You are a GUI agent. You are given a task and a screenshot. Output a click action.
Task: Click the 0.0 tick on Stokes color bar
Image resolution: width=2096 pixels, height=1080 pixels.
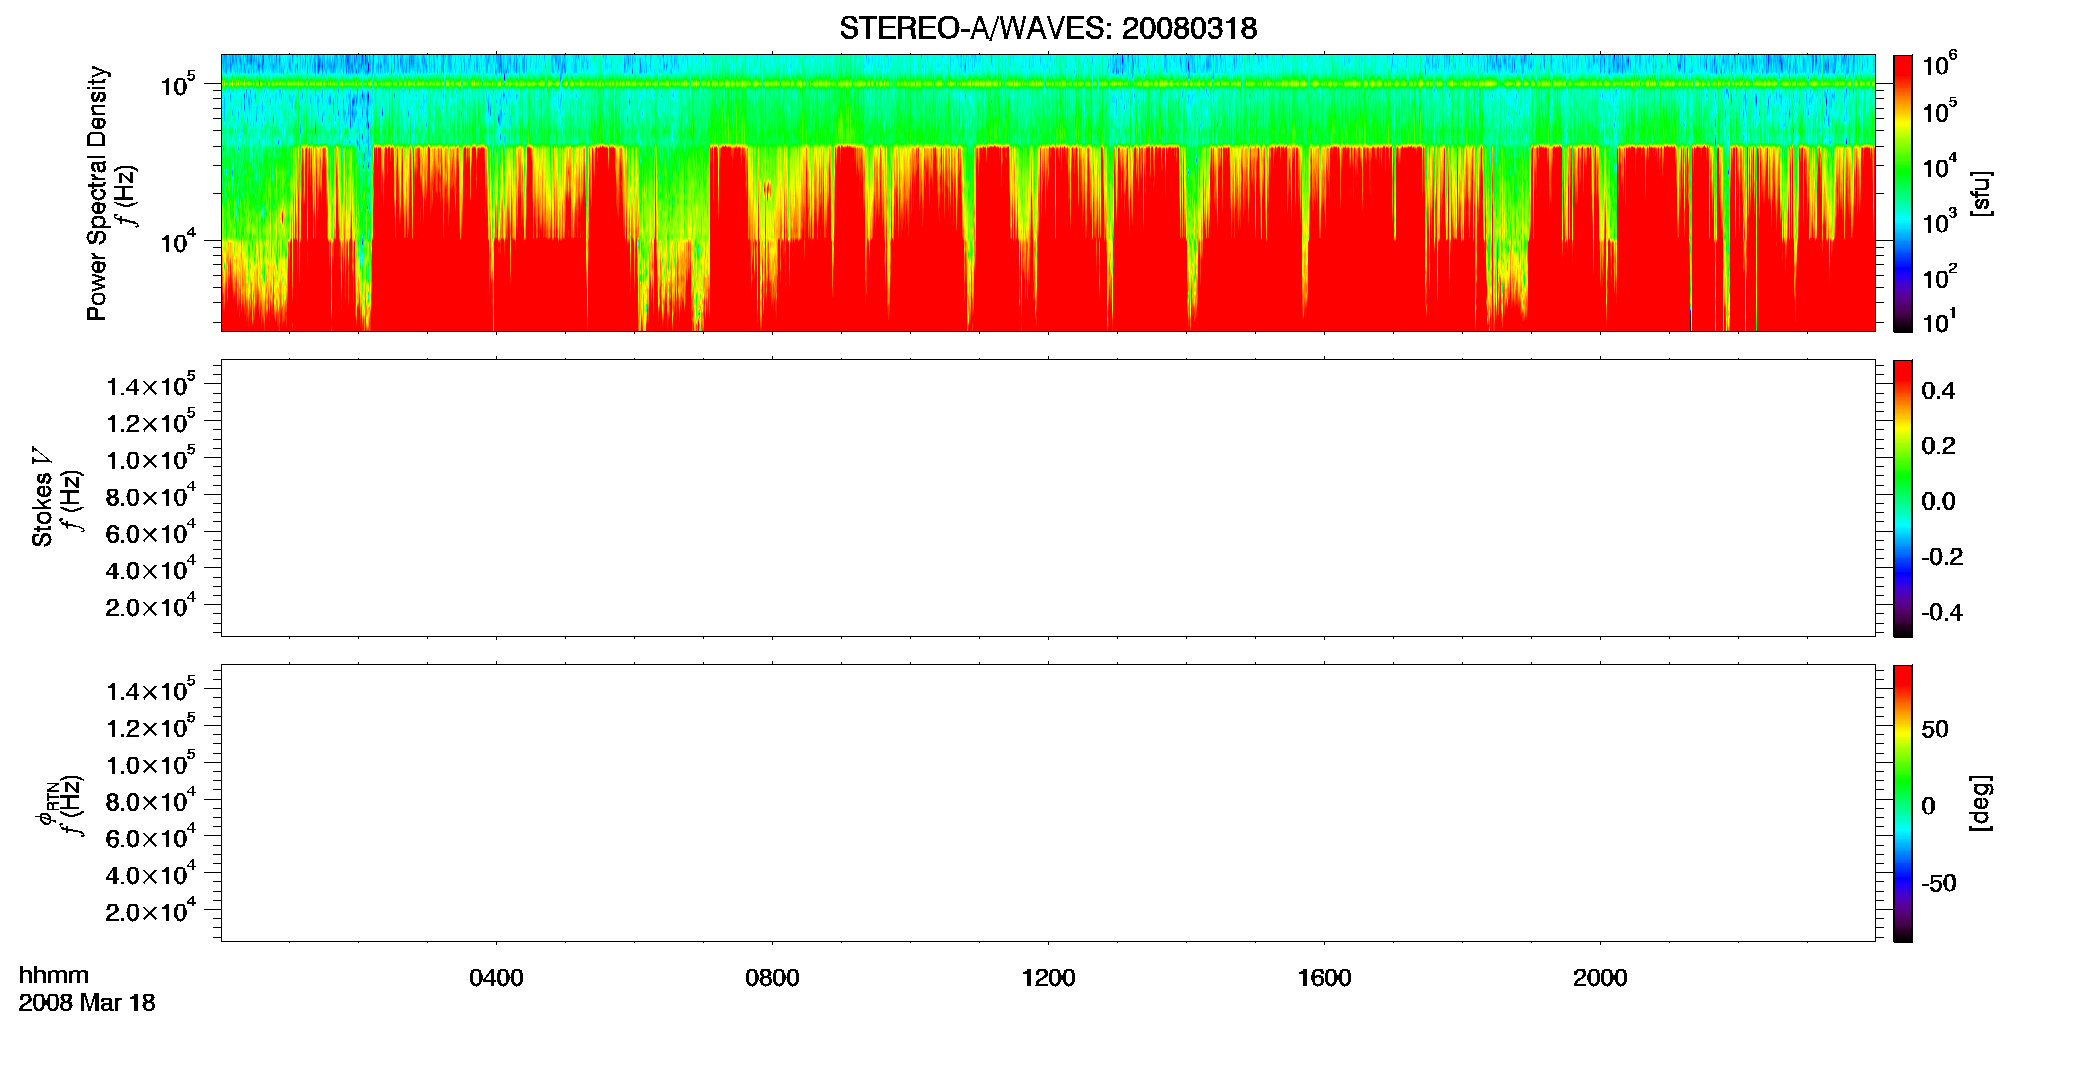click(x=1938, y=502)
